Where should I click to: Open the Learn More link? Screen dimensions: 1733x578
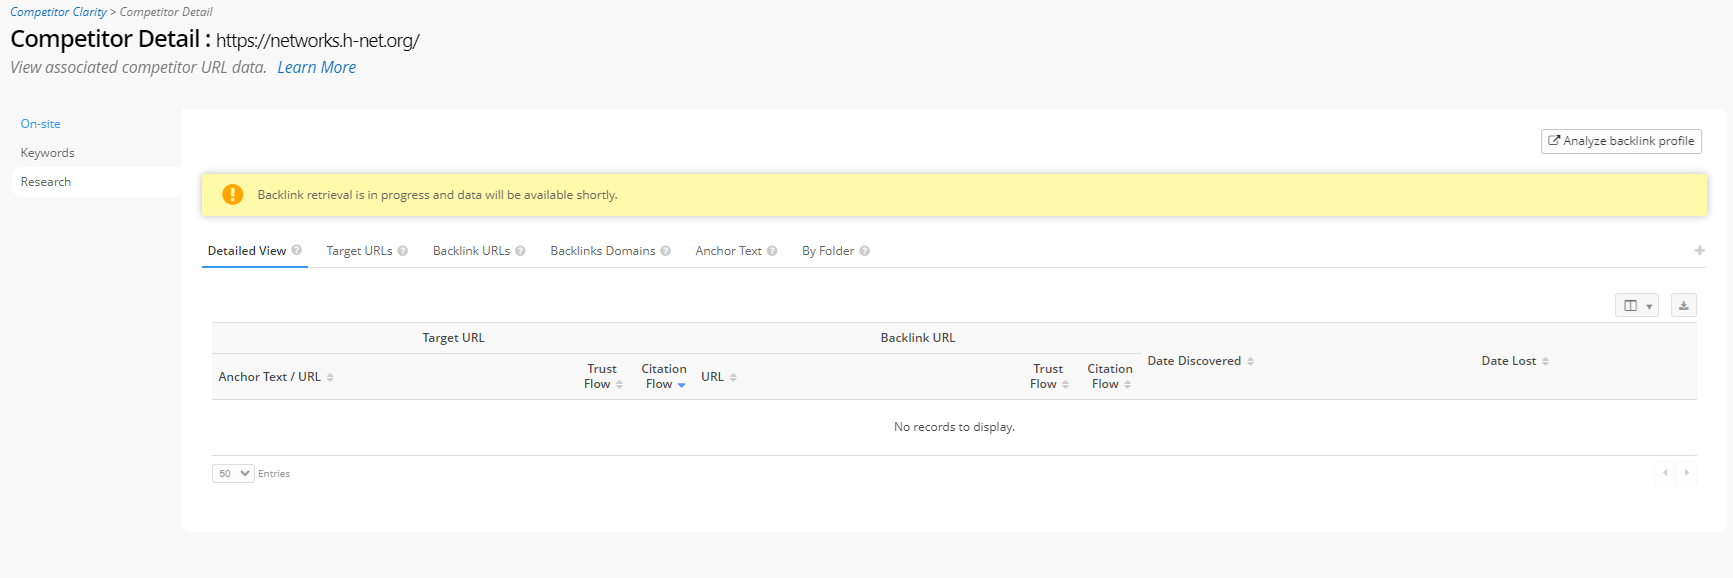pos(316,67)
